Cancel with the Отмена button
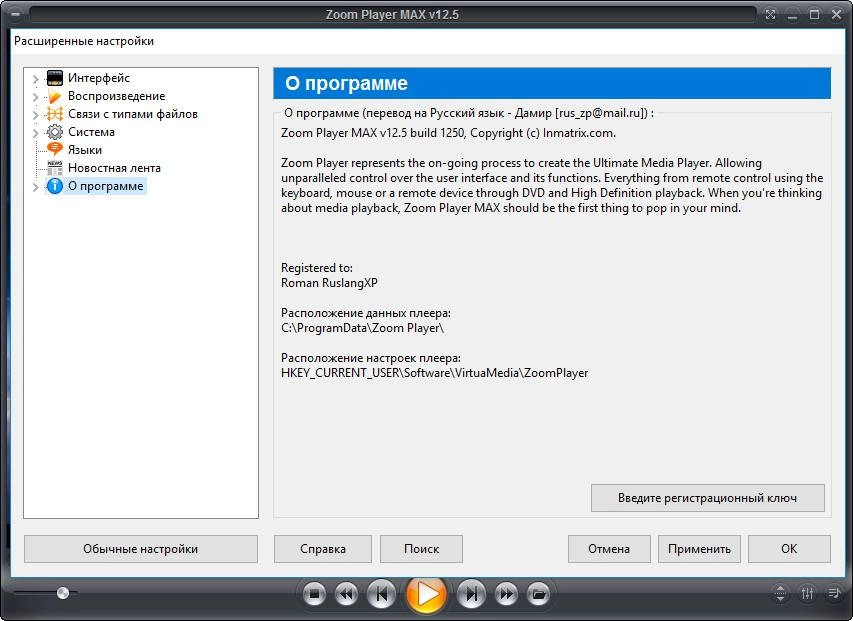This screenshot has width=853, height=621. pos(609,549)
